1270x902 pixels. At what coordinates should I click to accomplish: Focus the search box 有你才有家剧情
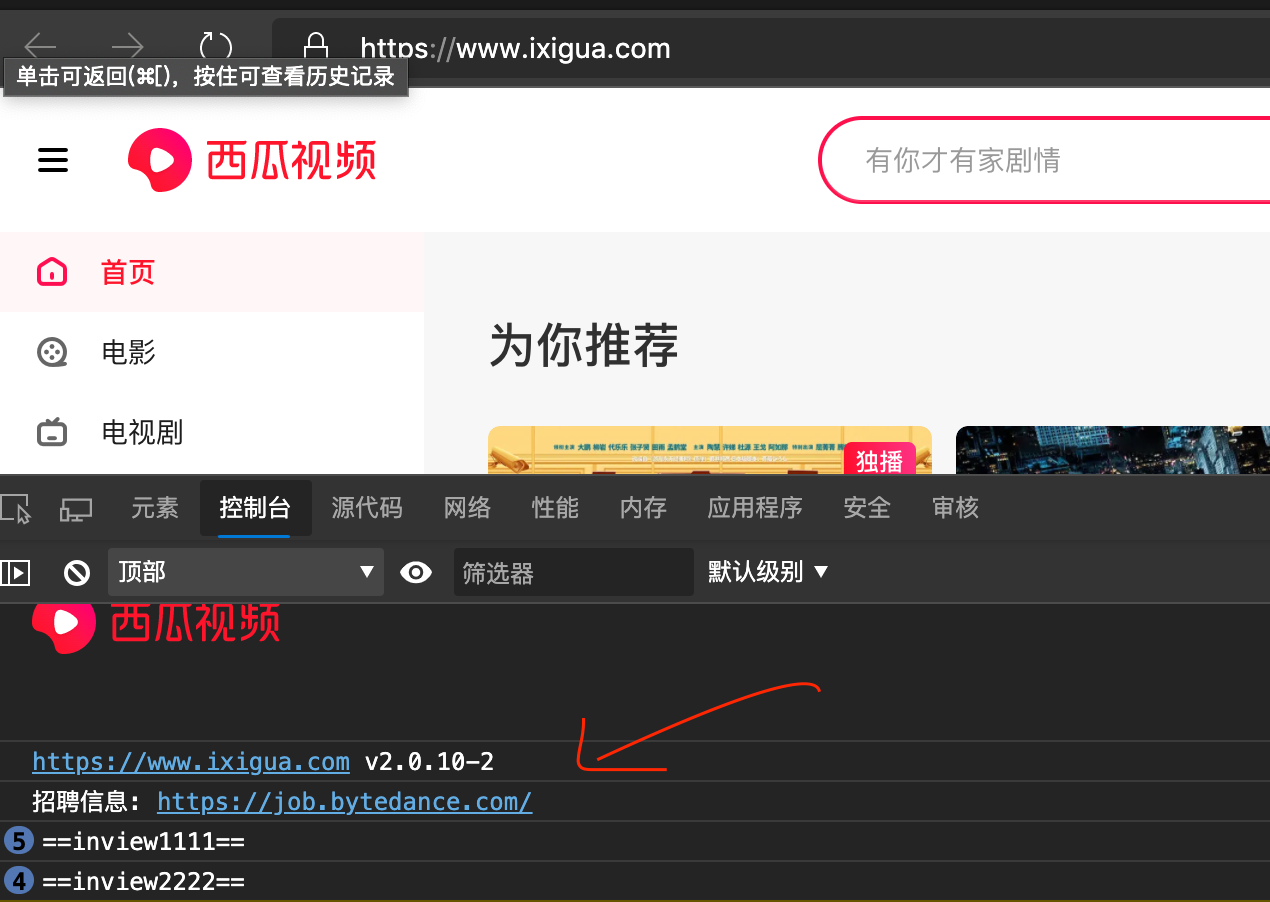[1044, 160]
